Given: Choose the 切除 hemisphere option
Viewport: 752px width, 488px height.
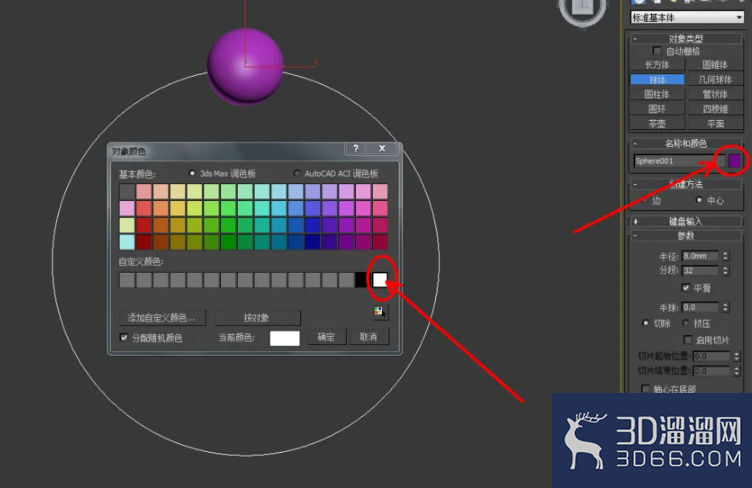Looking at the screenshot, I should pos(646,323).
